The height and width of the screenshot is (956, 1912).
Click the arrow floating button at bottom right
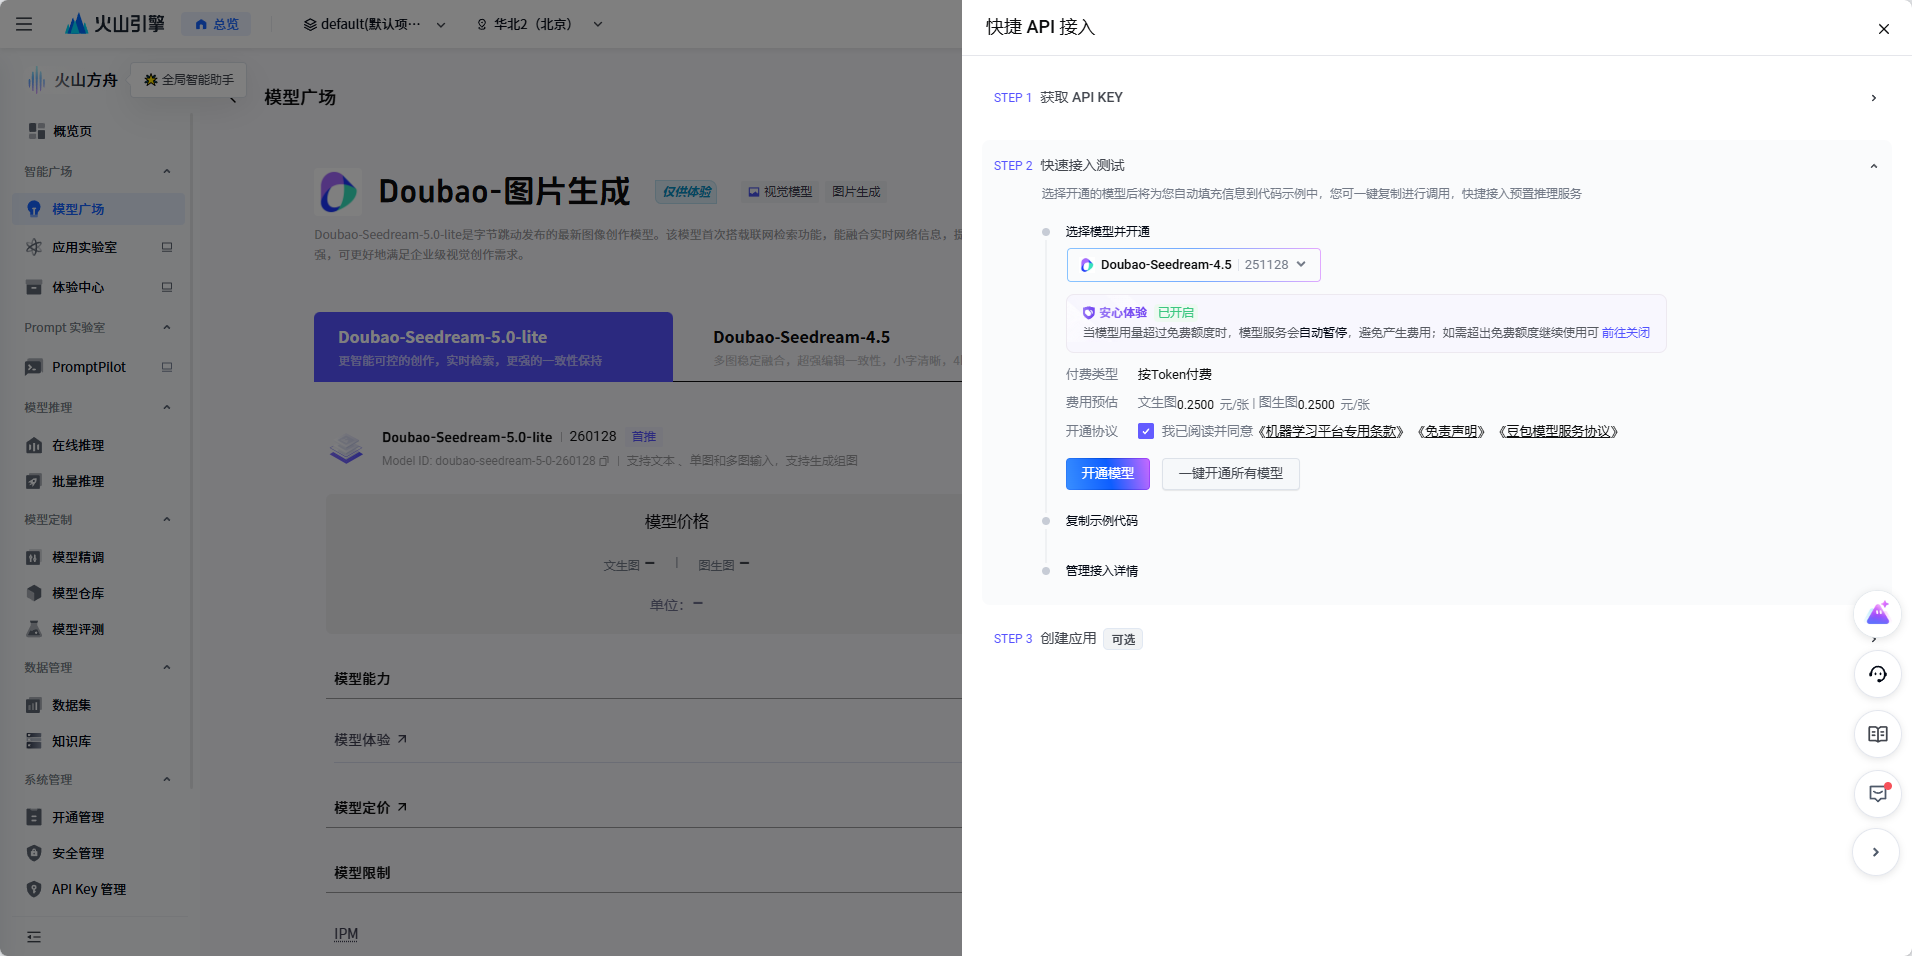click(x=1876, y=852)
